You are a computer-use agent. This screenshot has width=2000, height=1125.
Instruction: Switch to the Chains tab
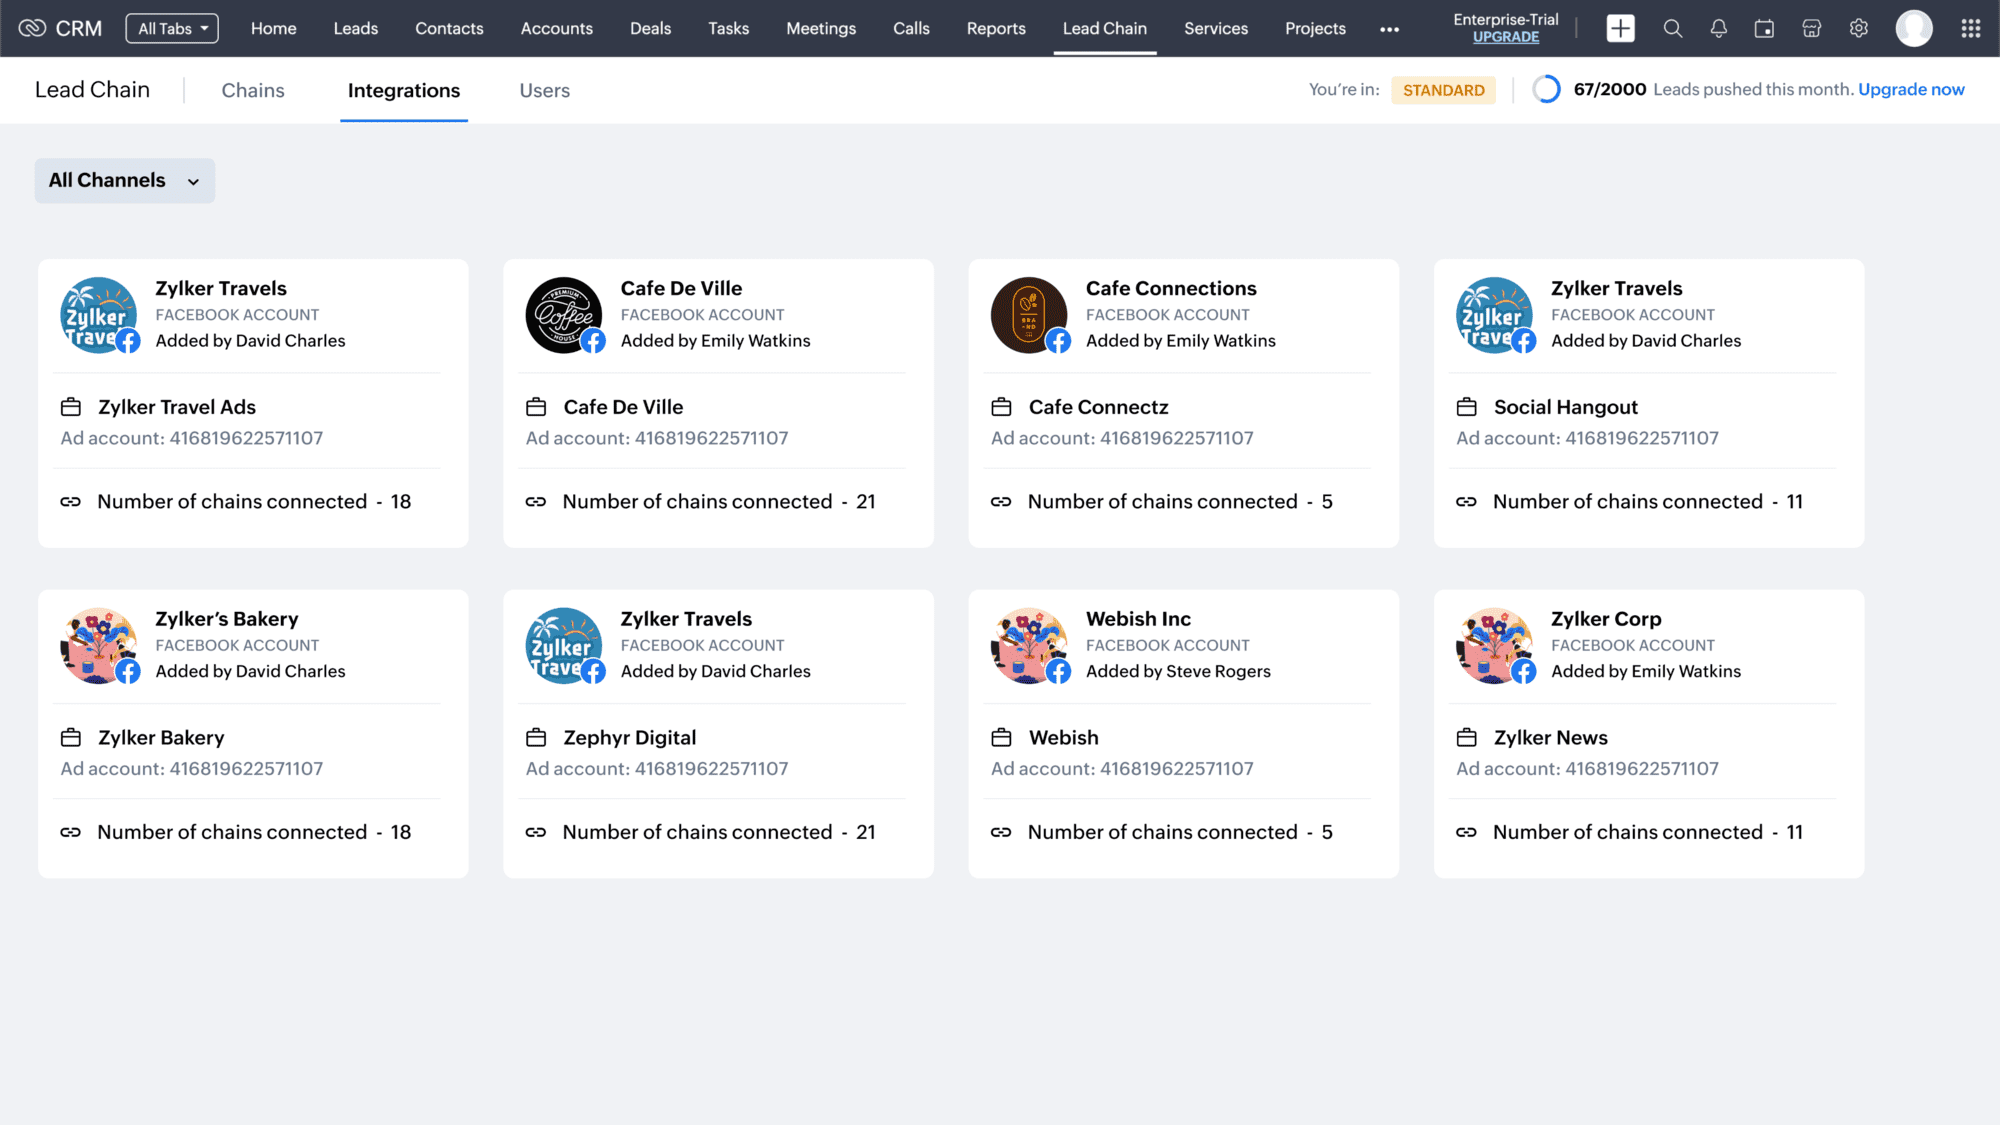click(x=253, y=90)
